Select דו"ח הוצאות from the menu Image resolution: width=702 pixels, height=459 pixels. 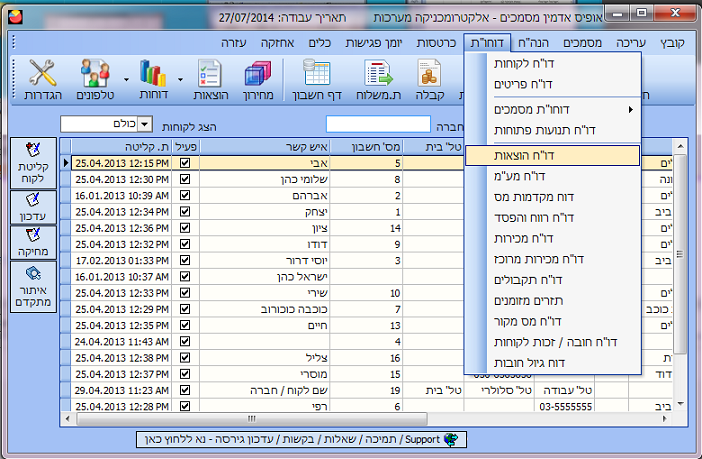pos(552,155)
